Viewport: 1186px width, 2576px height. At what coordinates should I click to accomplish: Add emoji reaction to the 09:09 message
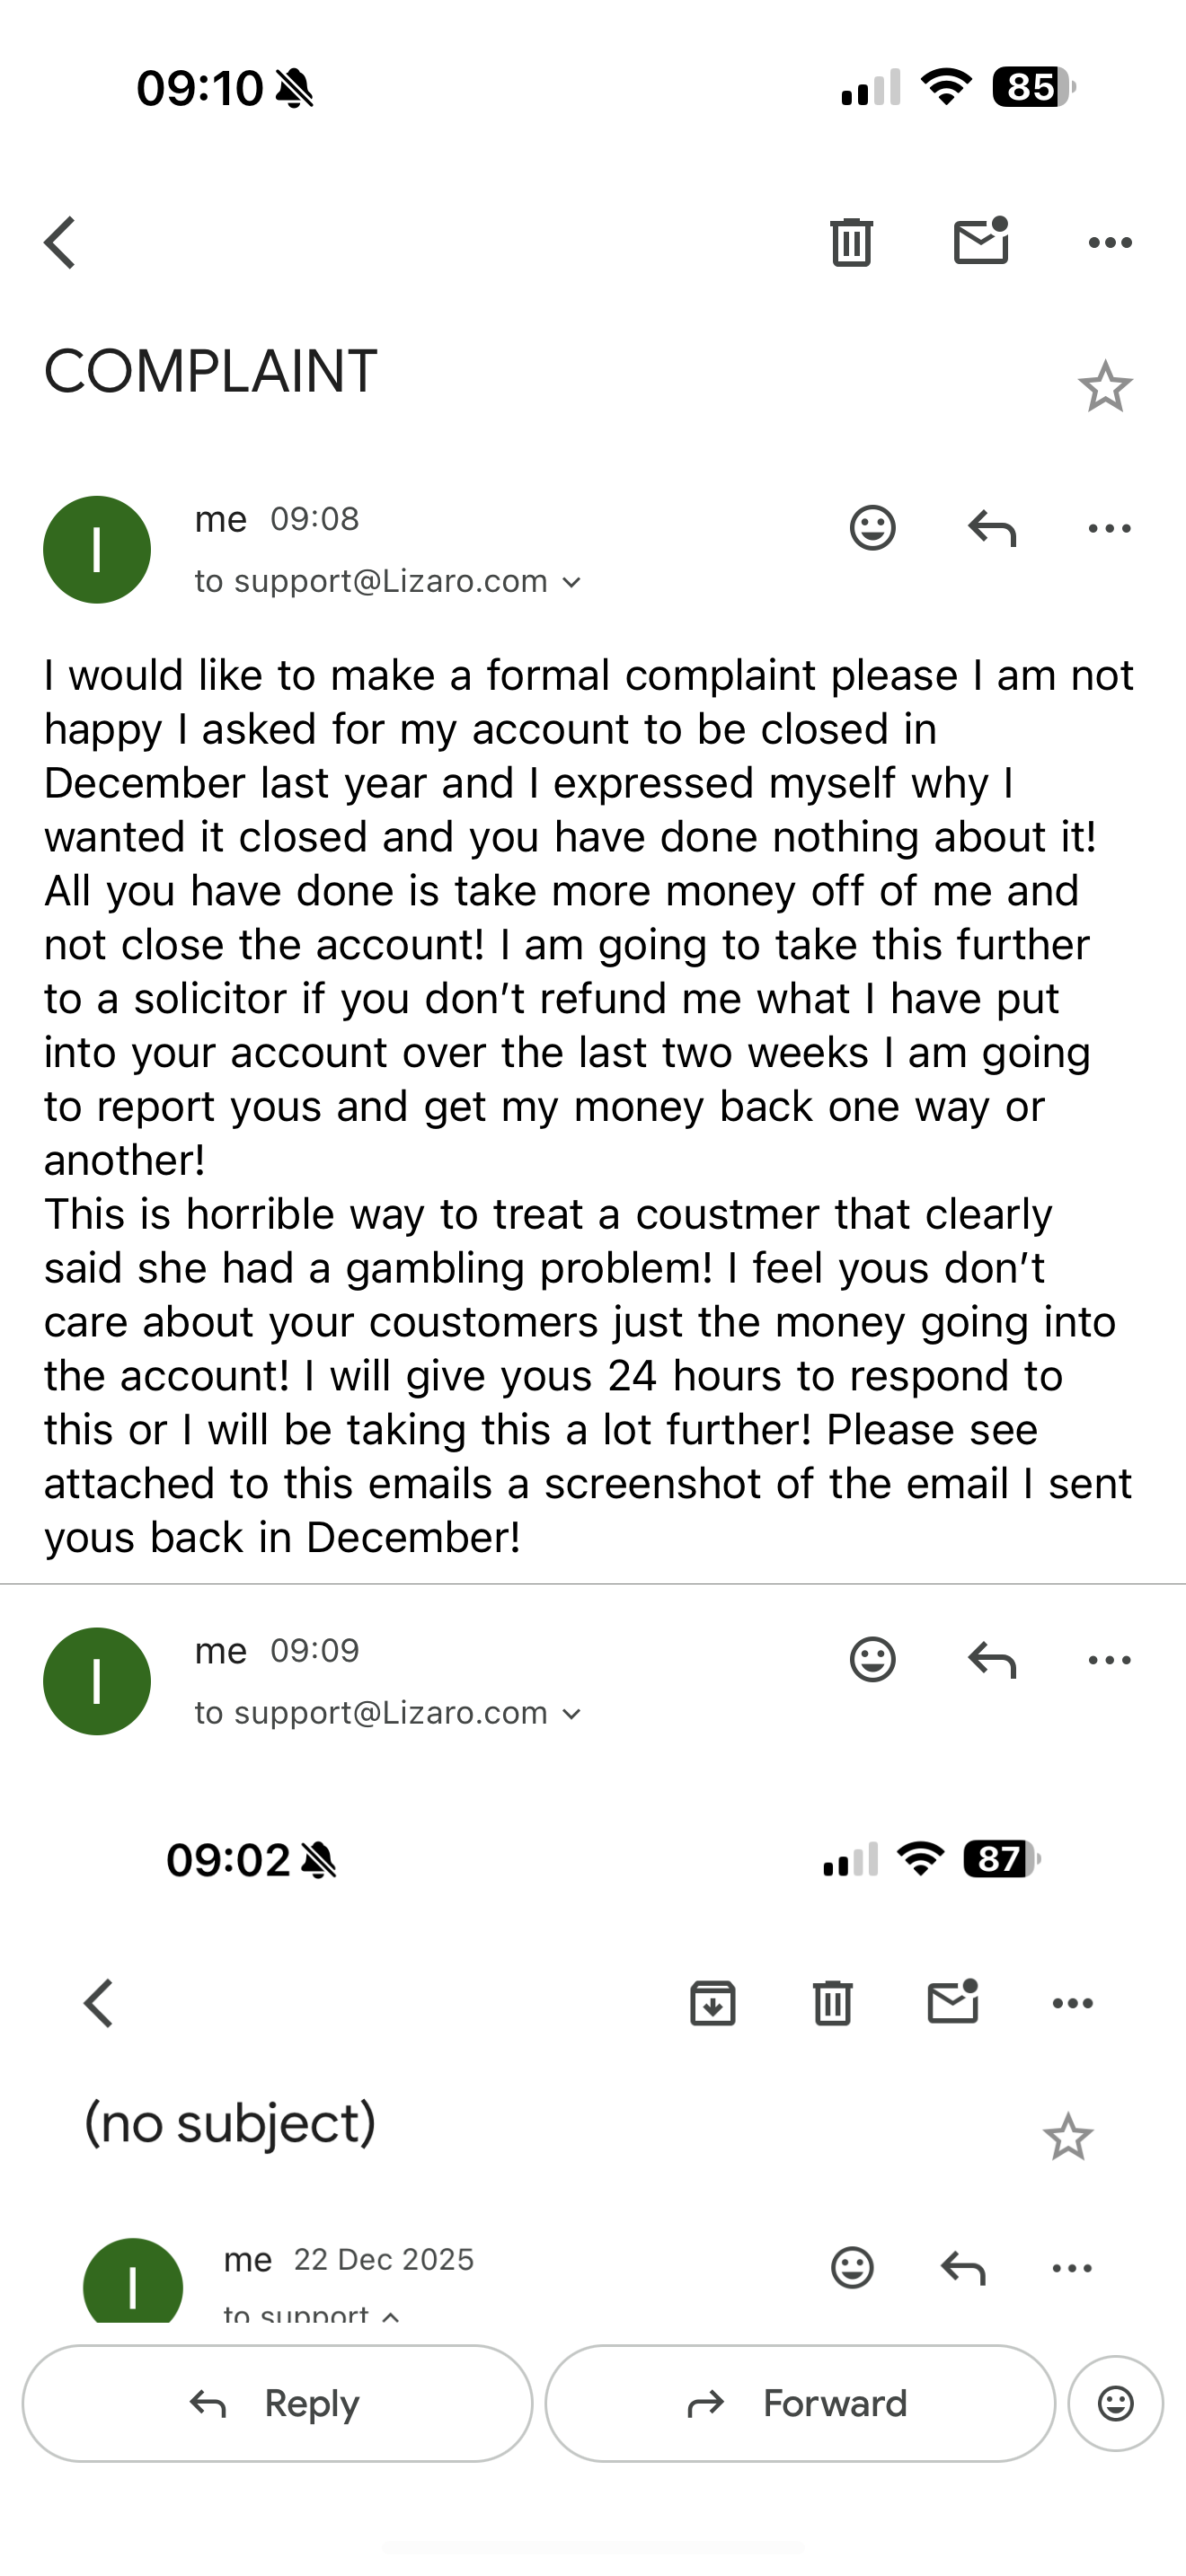tap(872, 1660)
